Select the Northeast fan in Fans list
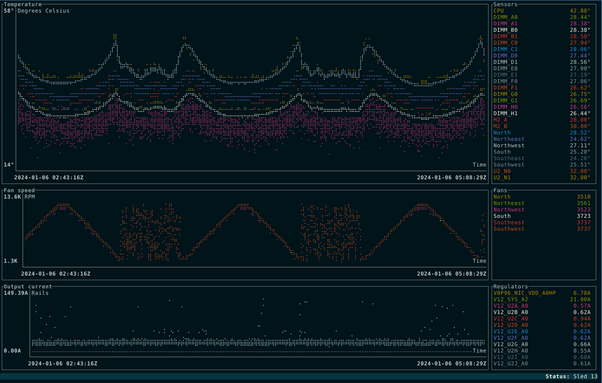The width and height of the screenshot is (602, 383). click(x=542, y=203)
